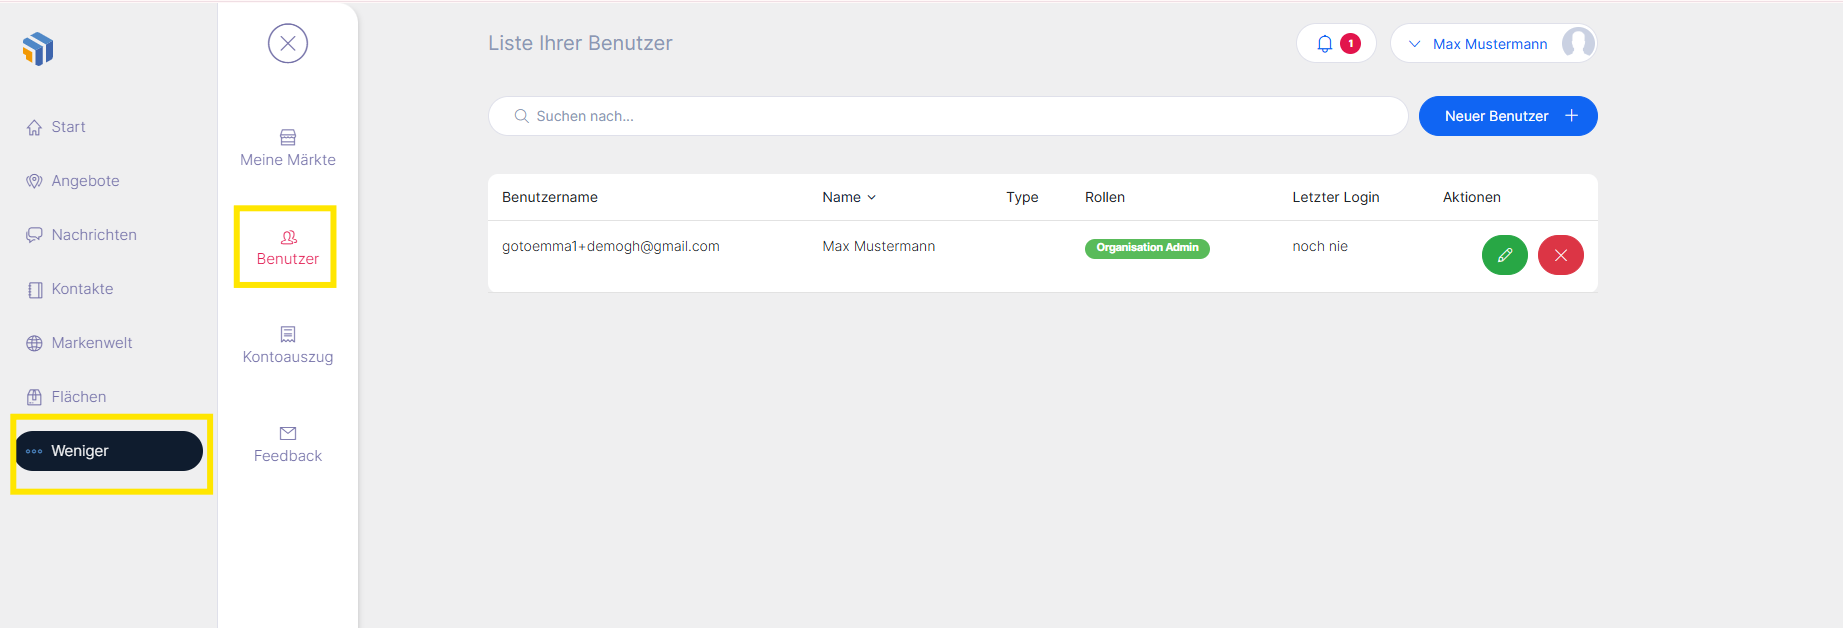Image resolution: width=1843 pixels, height=628 pixels.
Task: Open the Feedback section
Action: point(288,444)
